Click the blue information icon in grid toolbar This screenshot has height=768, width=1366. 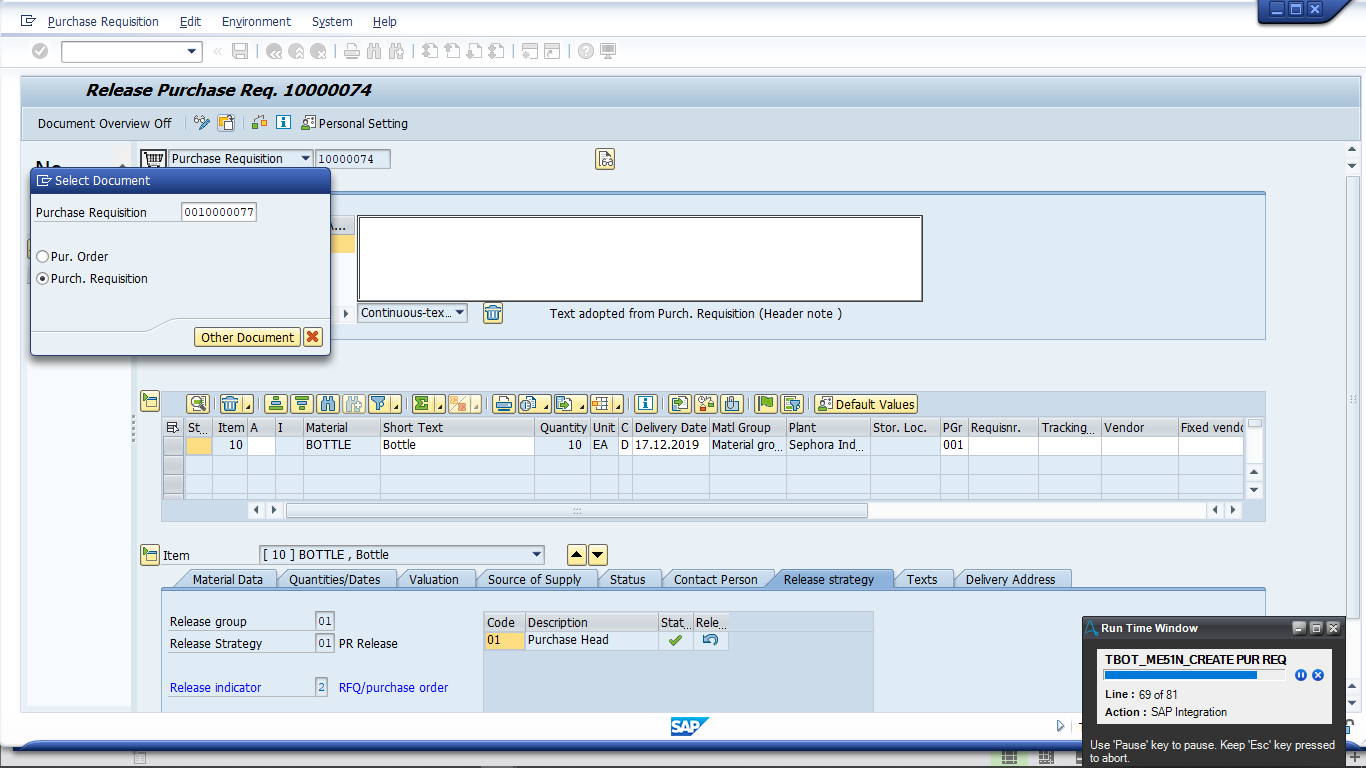point(646,404)
